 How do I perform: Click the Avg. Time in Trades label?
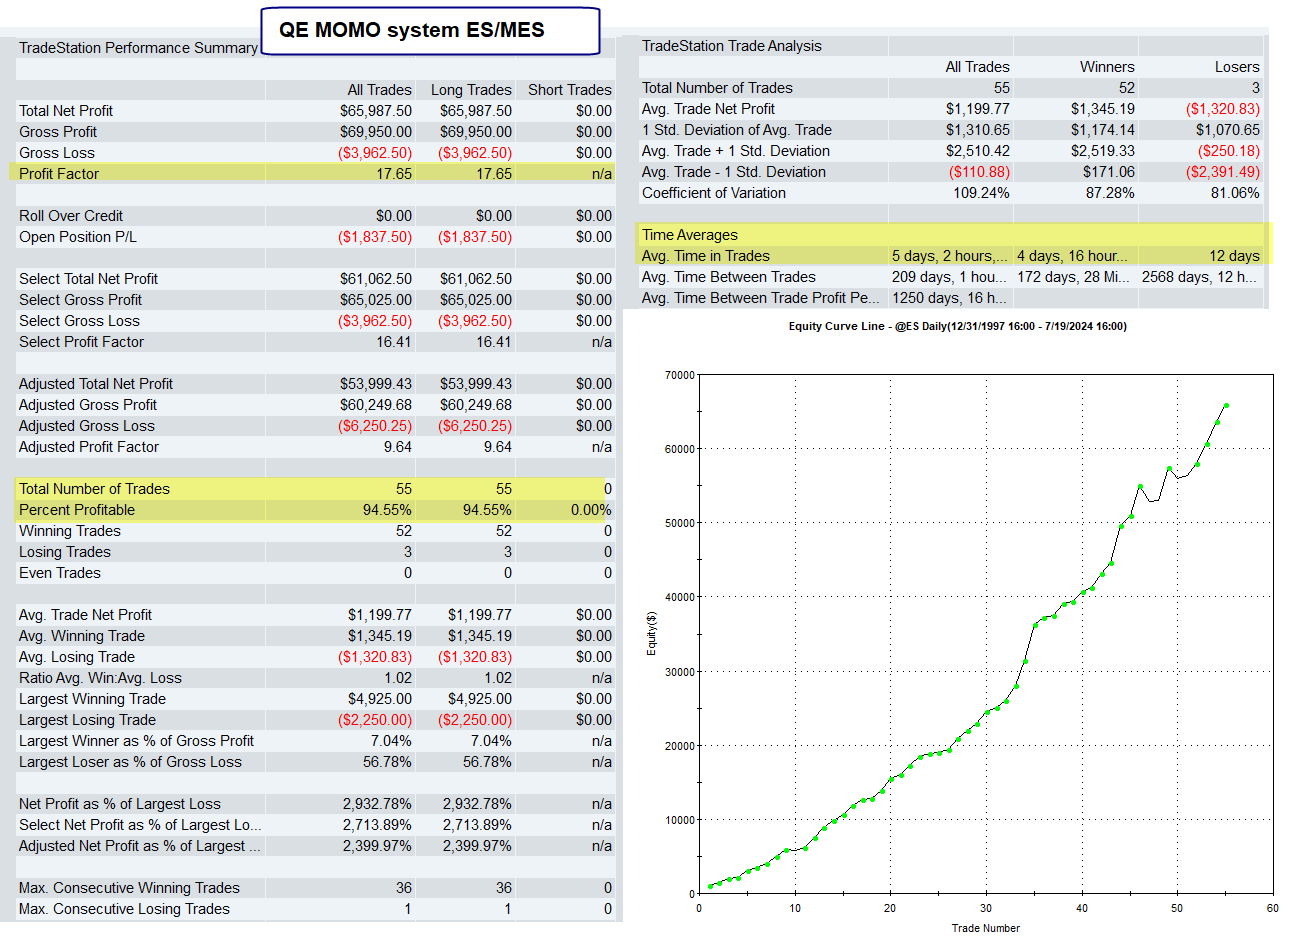(706, 256)
